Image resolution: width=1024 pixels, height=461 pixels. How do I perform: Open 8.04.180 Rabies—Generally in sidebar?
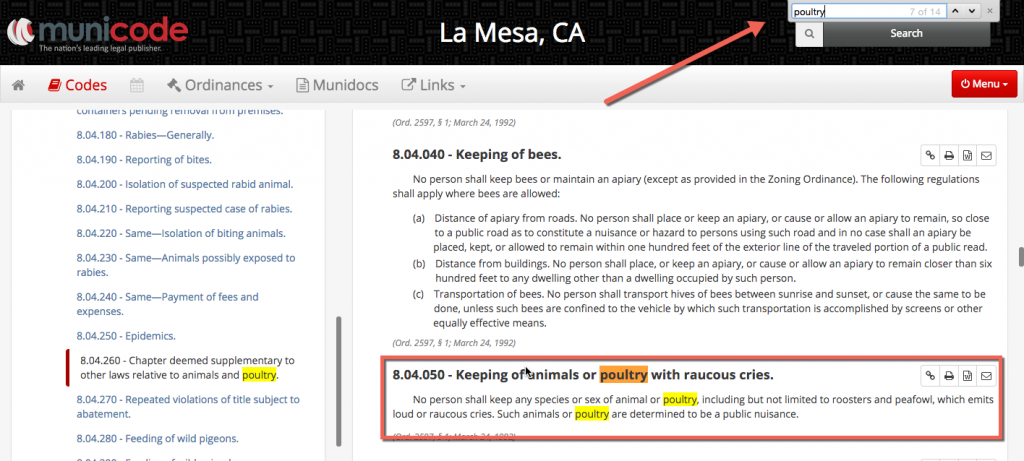[x=145, y=135]
